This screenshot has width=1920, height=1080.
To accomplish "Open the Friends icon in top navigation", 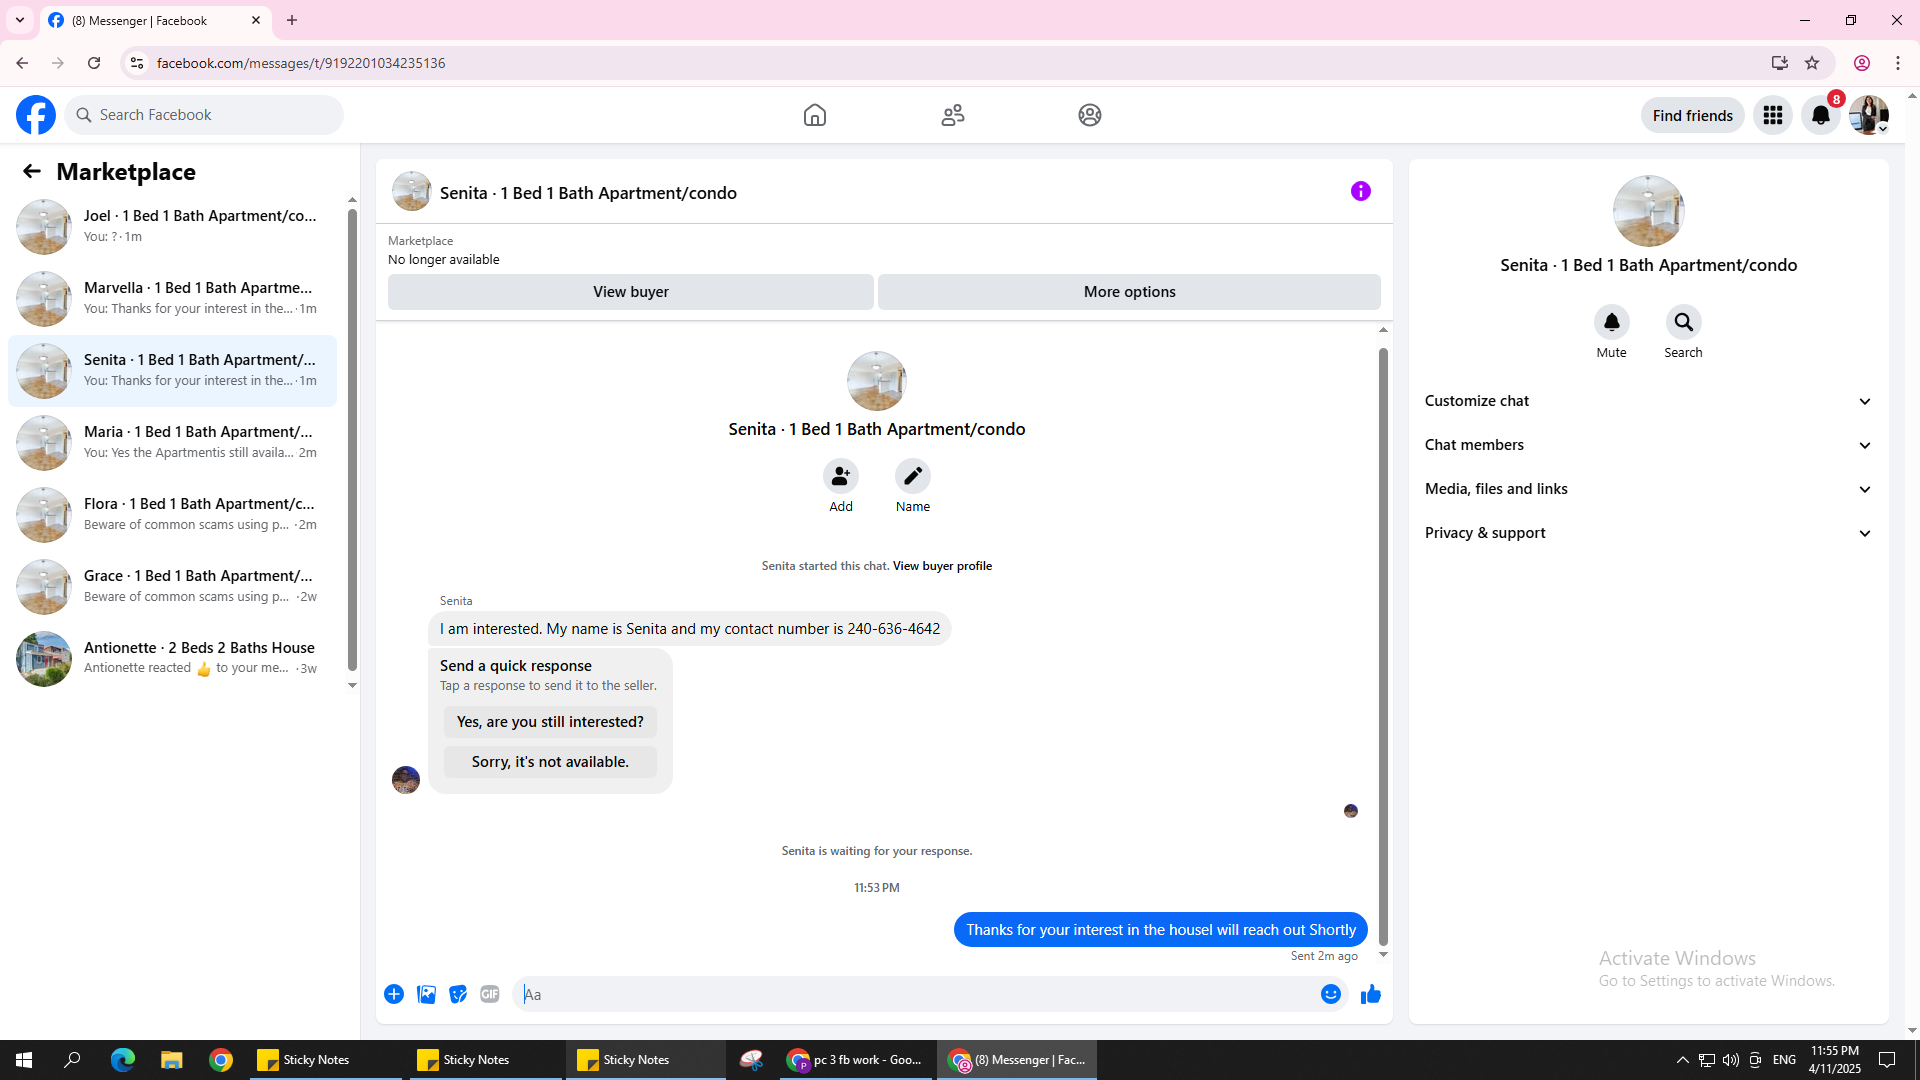I will pos(953,115).
